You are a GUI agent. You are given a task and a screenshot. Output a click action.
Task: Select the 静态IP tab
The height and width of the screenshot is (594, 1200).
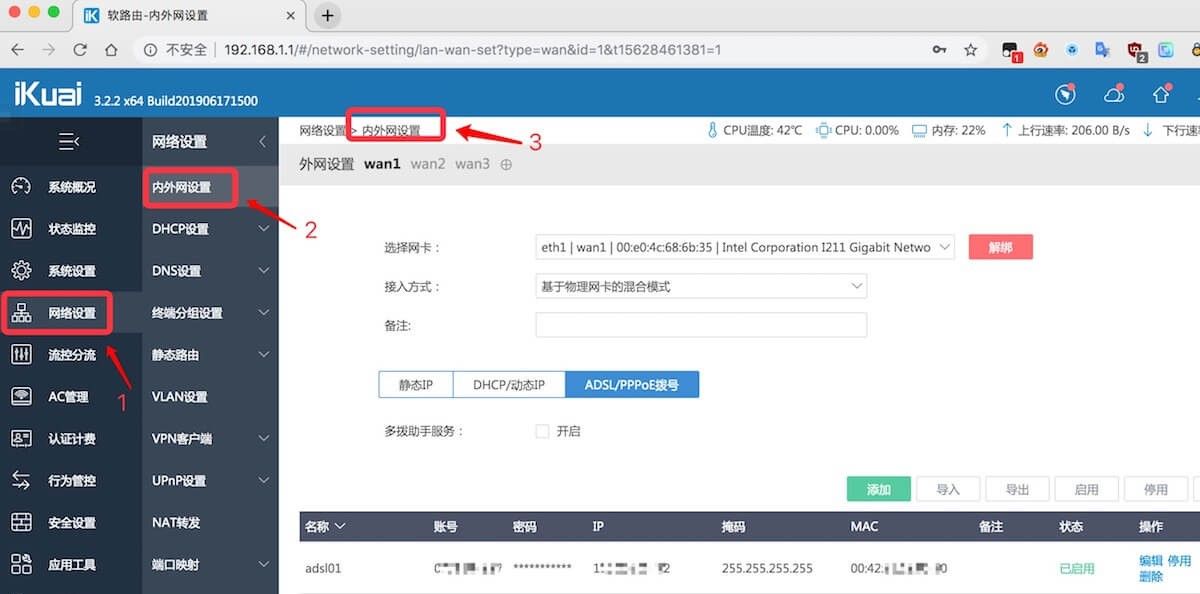click(416, 385)
